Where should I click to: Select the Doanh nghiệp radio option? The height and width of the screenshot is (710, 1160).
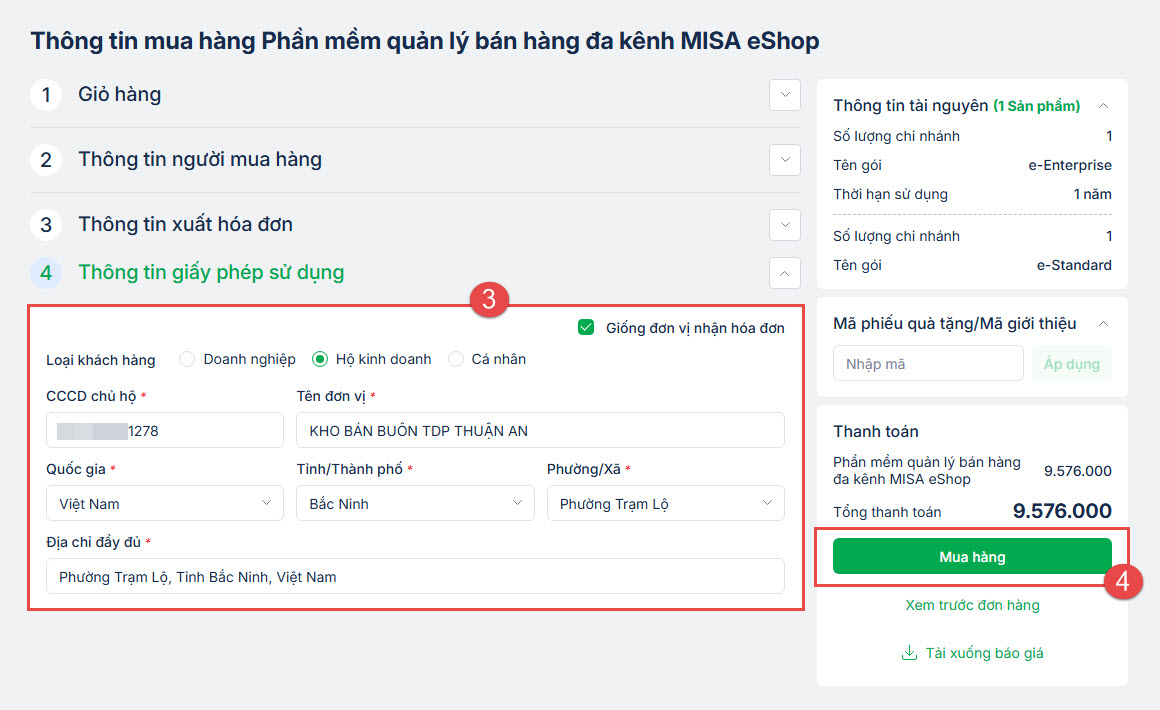pos(187,359)
